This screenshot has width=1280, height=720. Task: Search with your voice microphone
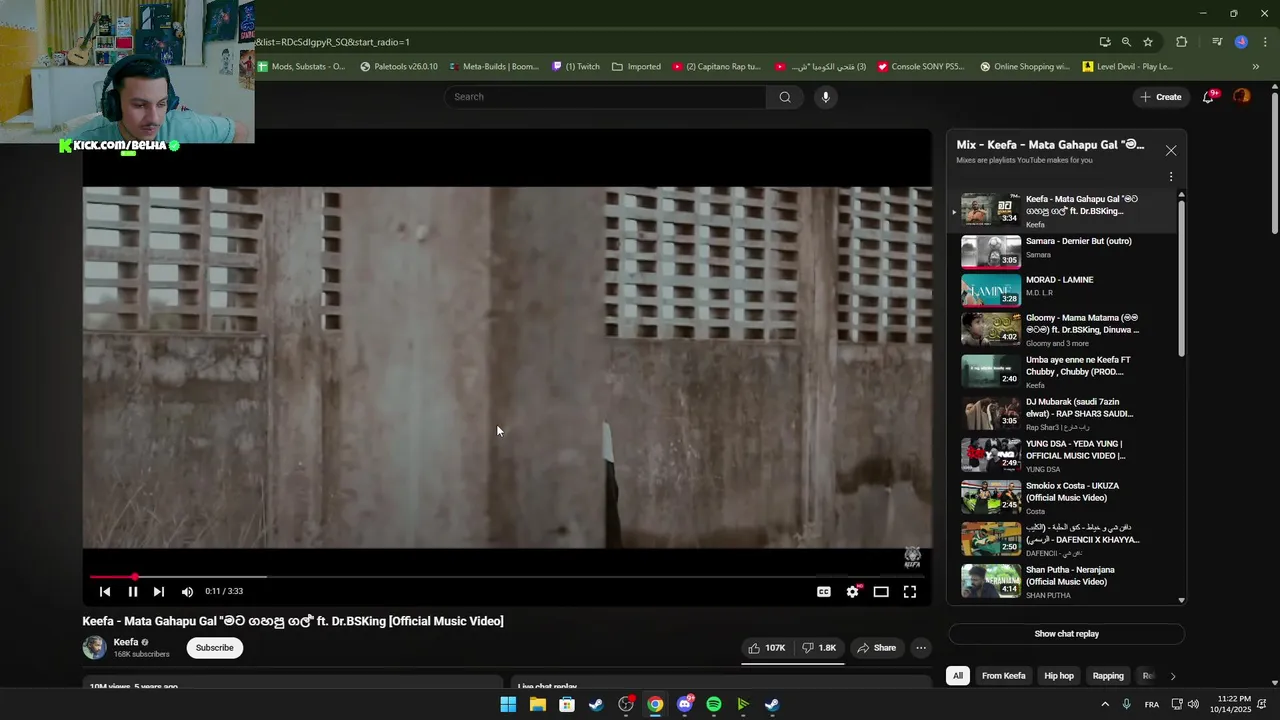[825, 97]
